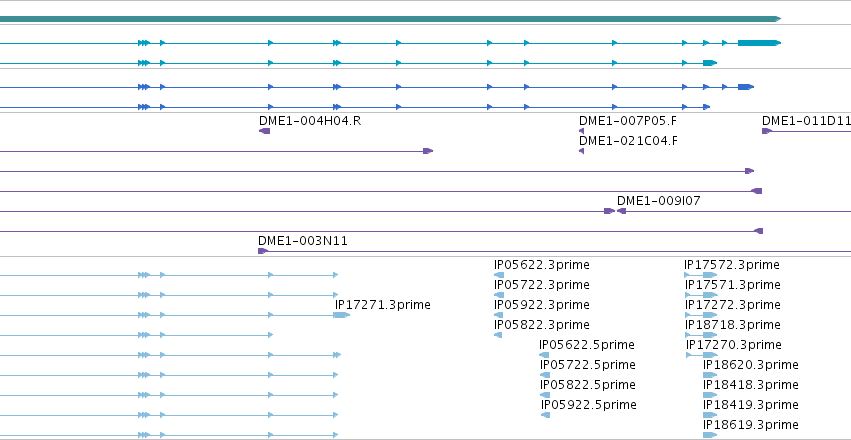
Task: Select the IP05722.3prime label
Action: click(542, 285)
